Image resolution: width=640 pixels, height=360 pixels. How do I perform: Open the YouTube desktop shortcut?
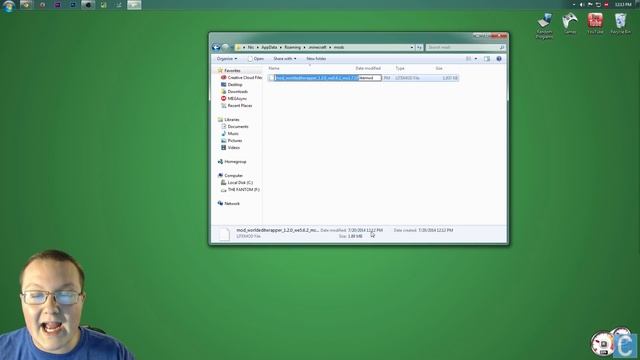coord(595,24)
